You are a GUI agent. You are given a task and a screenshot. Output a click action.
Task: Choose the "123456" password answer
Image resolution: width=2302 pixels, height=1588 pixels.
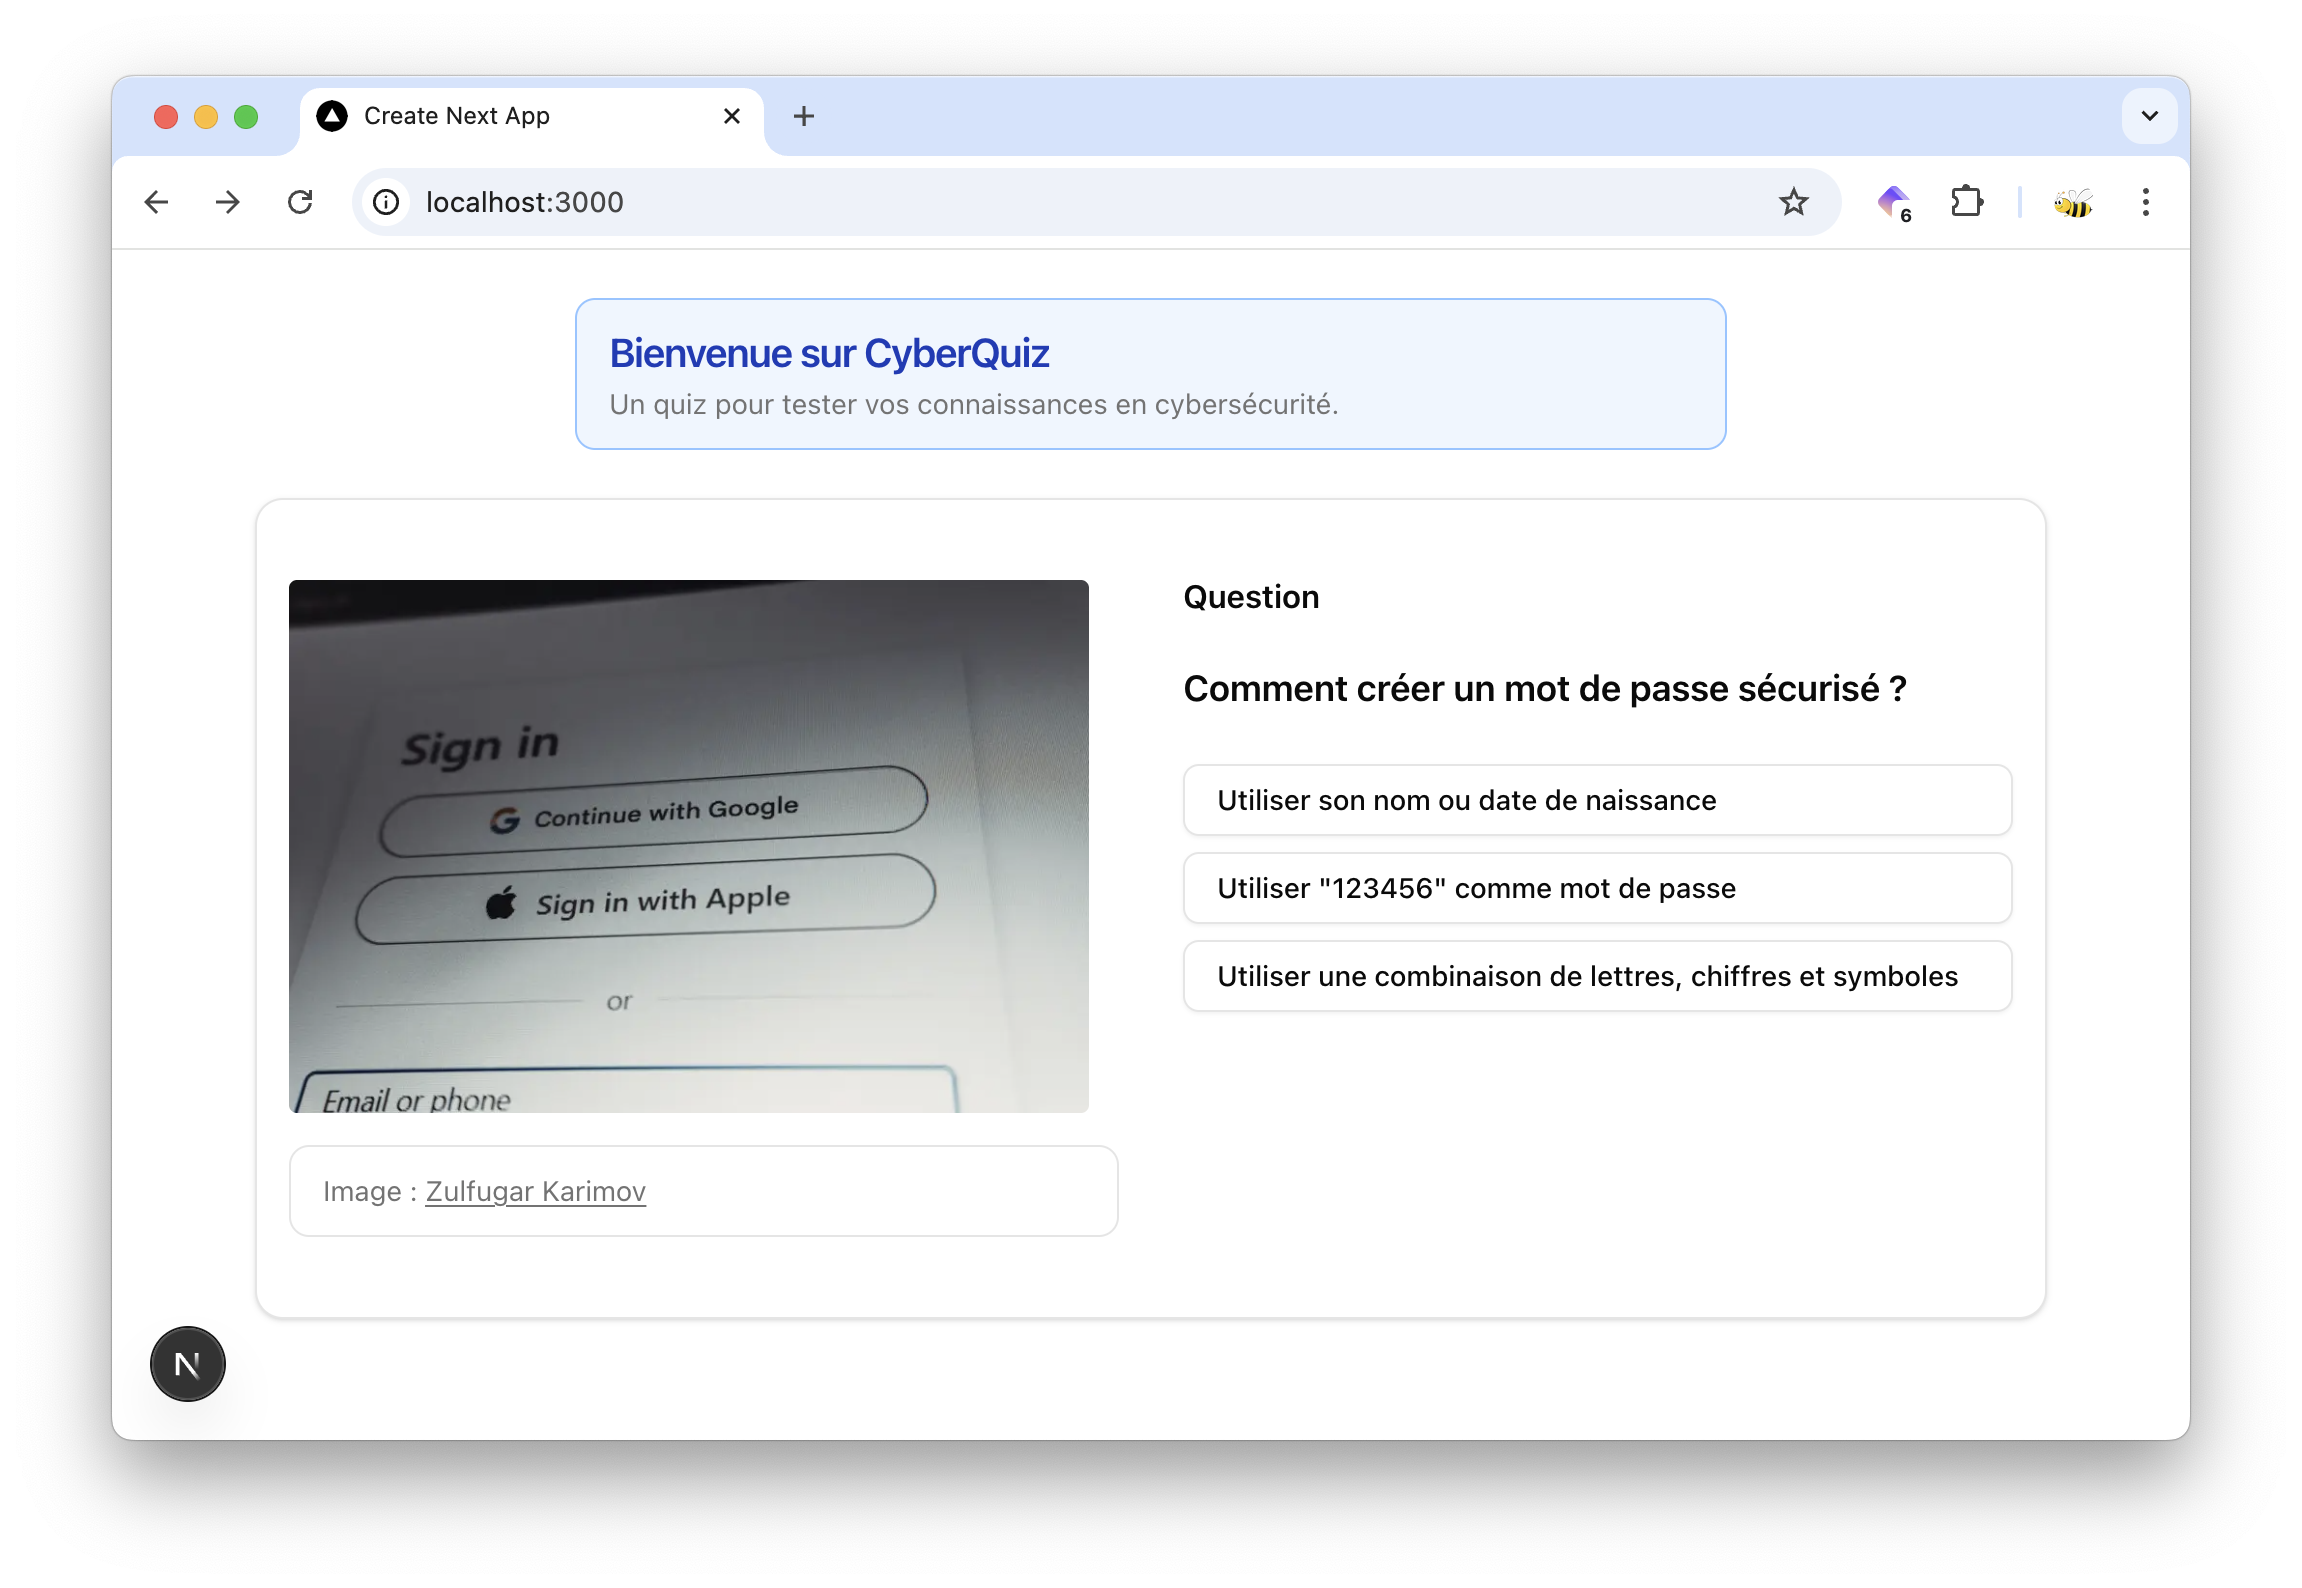tap(1597, 888)
